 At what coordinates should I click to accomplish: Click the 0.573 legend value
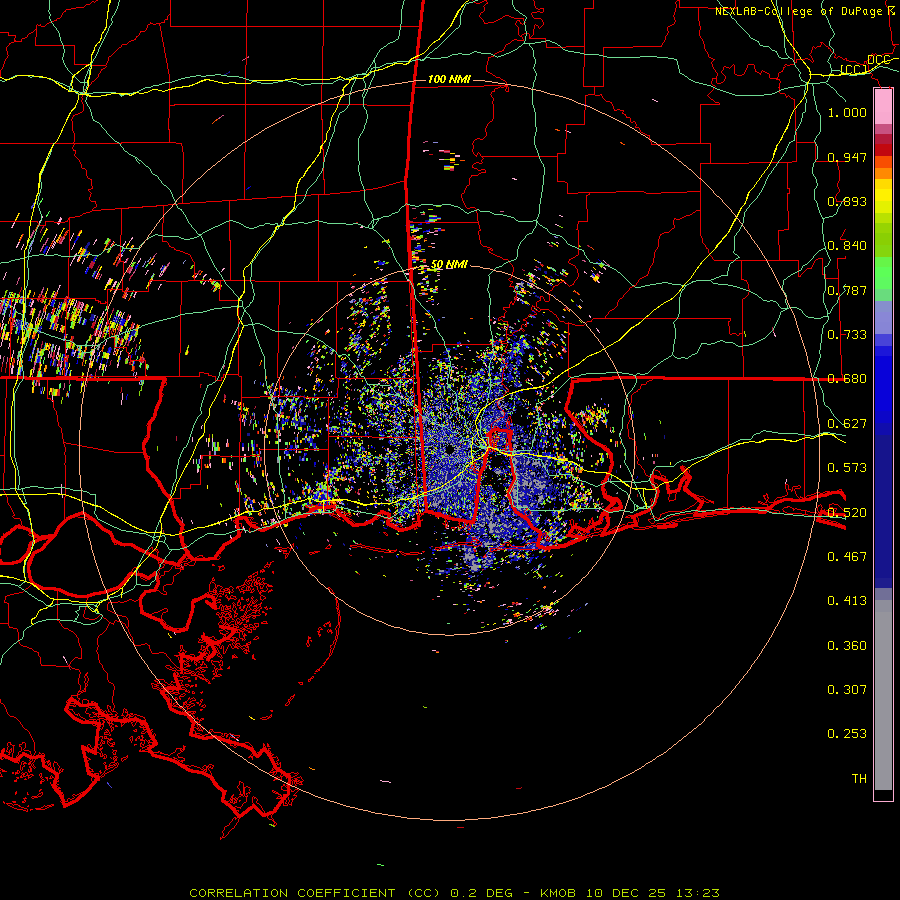pyautogui.click(x=847, y=468)
